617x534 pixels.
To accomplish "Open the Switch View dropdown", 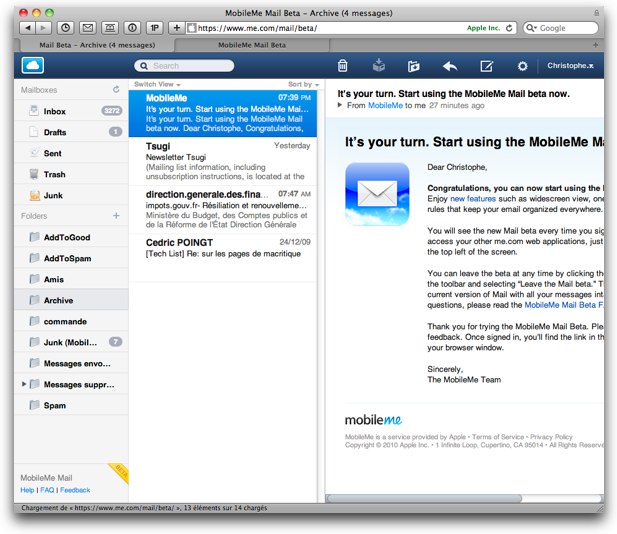I will pos(157,84).
